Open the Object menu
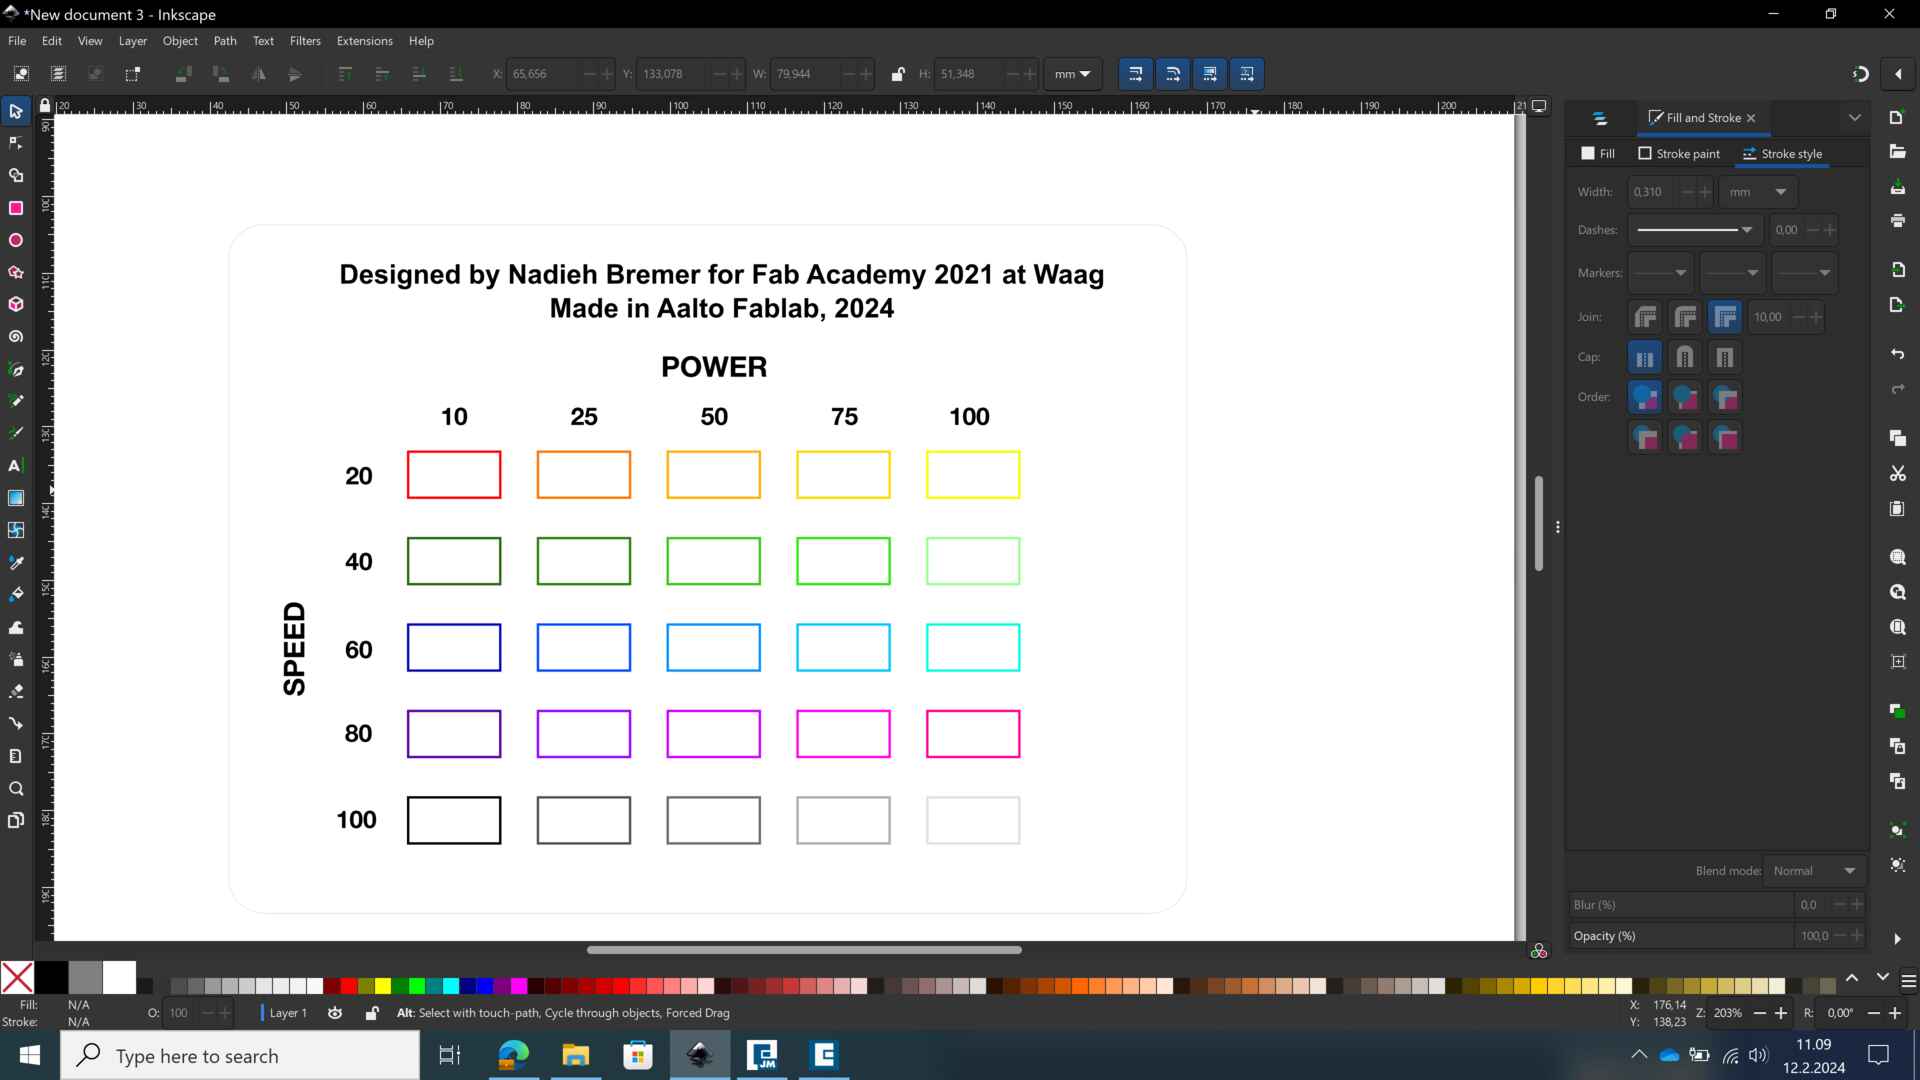This screenshot has height=1080, width=1920. (179, 40)
